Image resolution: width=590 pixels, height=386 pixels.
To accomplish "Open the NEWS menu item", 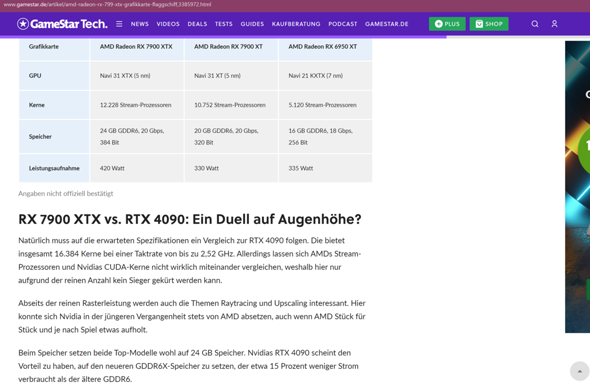I will tap(140, 24).
